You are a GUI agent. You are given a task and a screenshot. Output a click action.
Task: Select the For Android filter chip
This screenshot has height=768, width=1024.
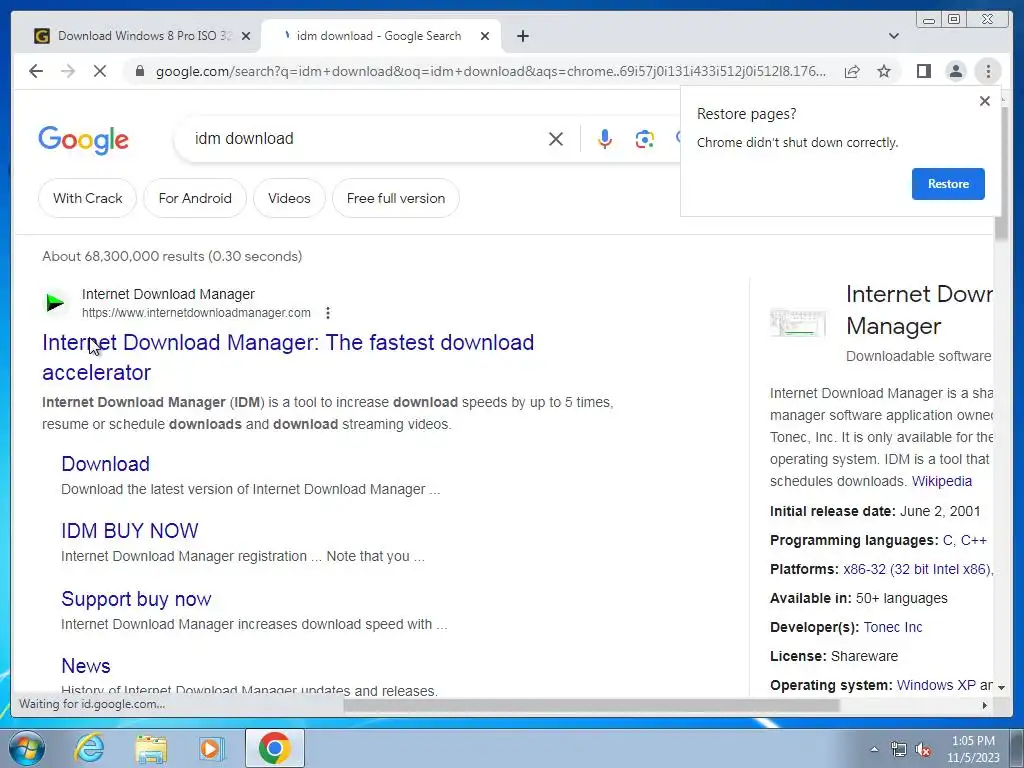coord(195,198)
